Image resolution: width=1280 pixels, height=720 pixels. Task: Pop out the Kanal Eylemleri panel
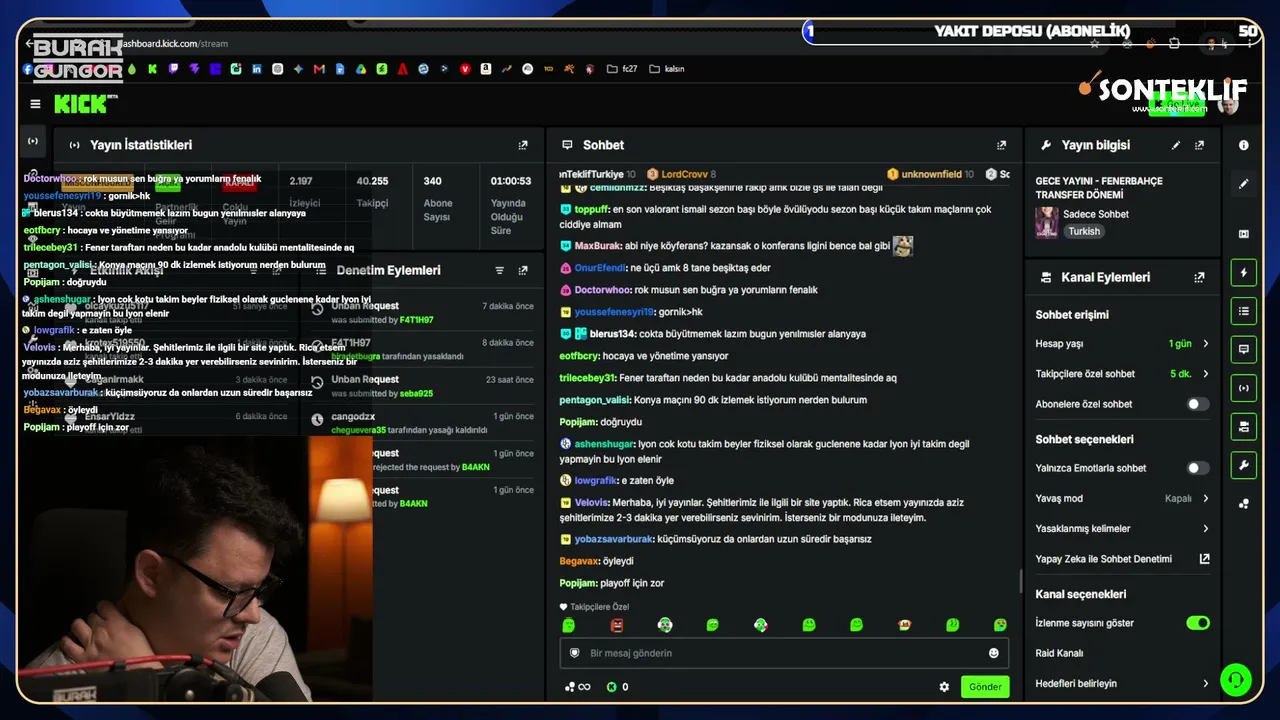(1199, 277)
